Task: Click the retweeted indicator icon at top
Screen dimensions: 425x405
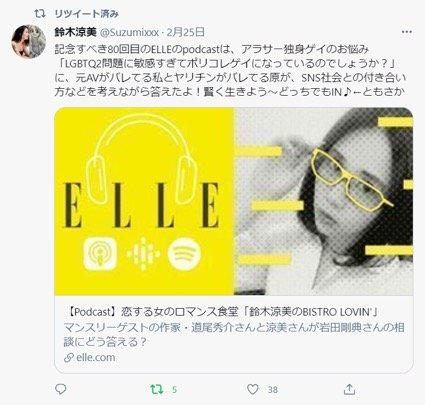Action: pos(40,14)
